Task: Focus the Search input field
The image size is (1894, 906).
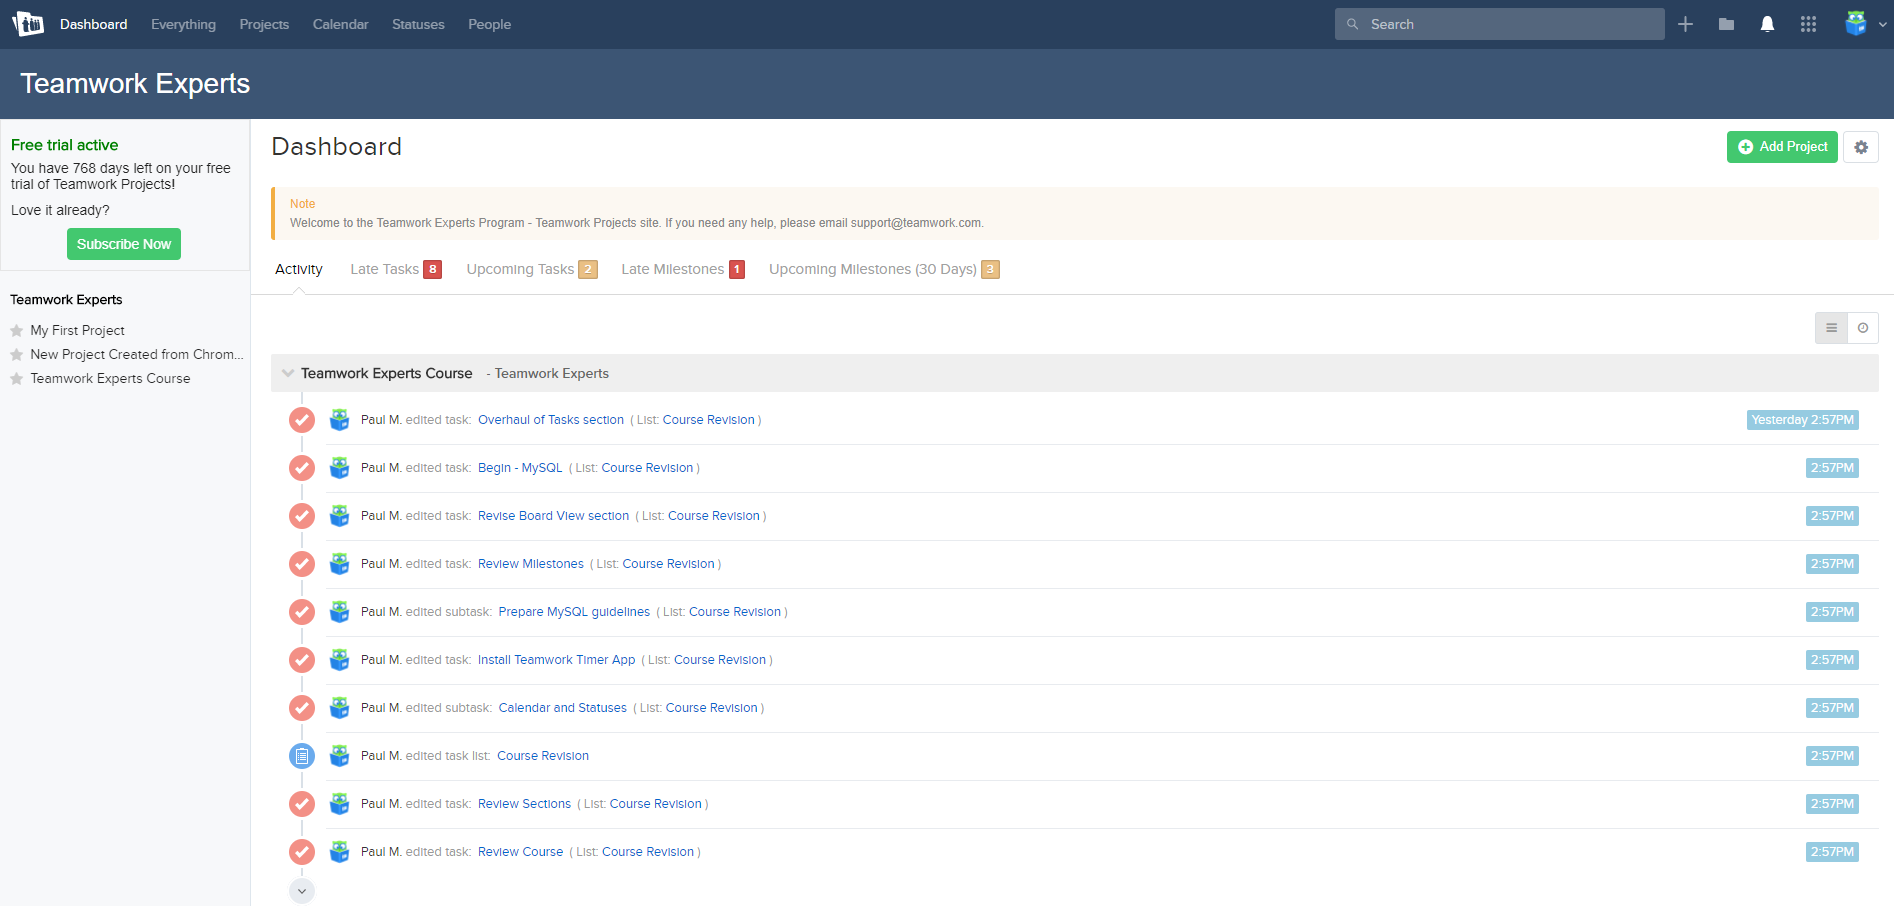Action: [x=1499, y=24]
